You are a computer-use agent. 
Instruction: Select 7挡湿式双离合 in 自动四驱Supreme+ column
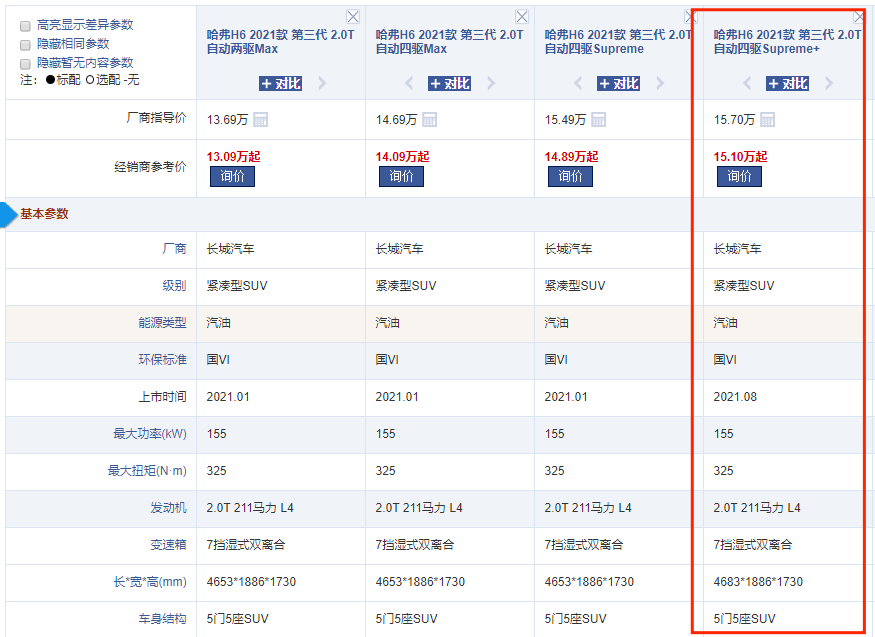click(753, 544)
